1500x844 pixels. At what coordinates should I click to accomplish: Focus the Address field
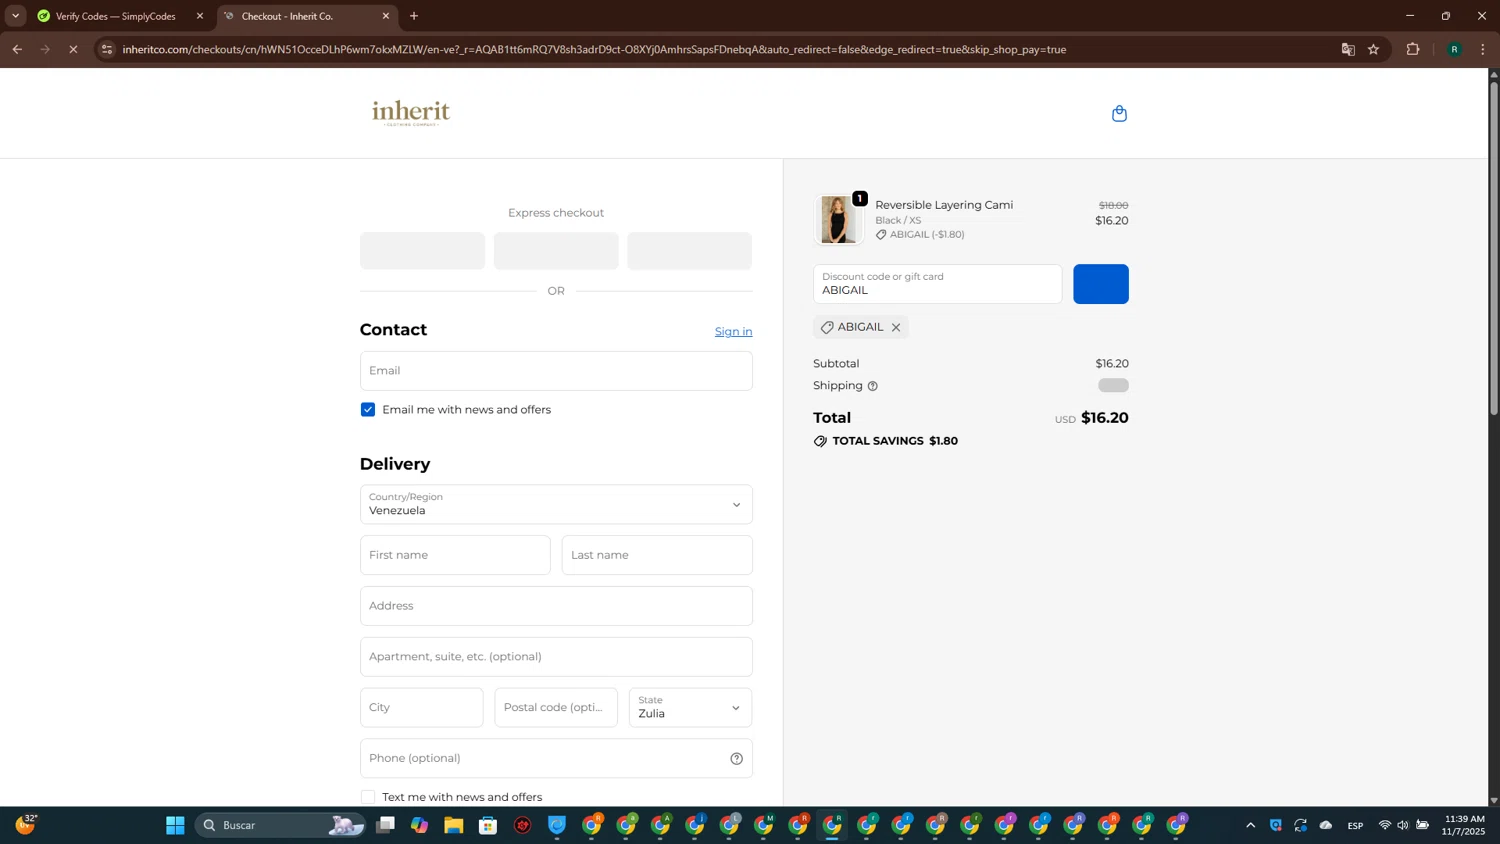coord(556,606)
